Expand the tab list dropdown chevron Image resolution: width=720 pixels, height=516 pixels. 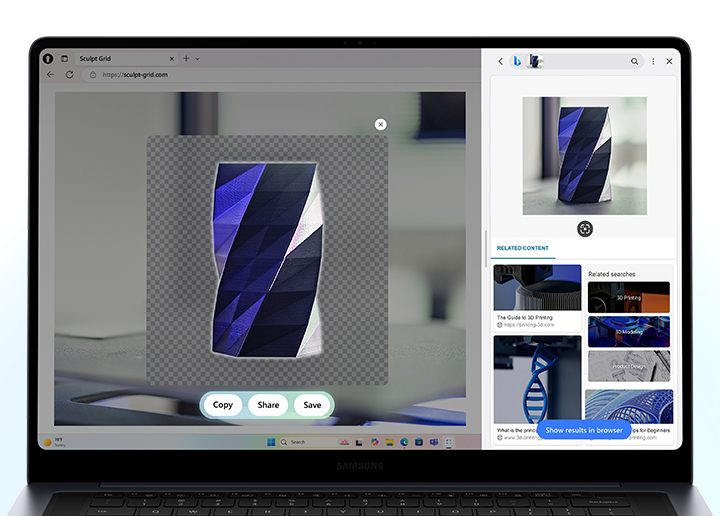pyautogui.click(x=197, y=59)
